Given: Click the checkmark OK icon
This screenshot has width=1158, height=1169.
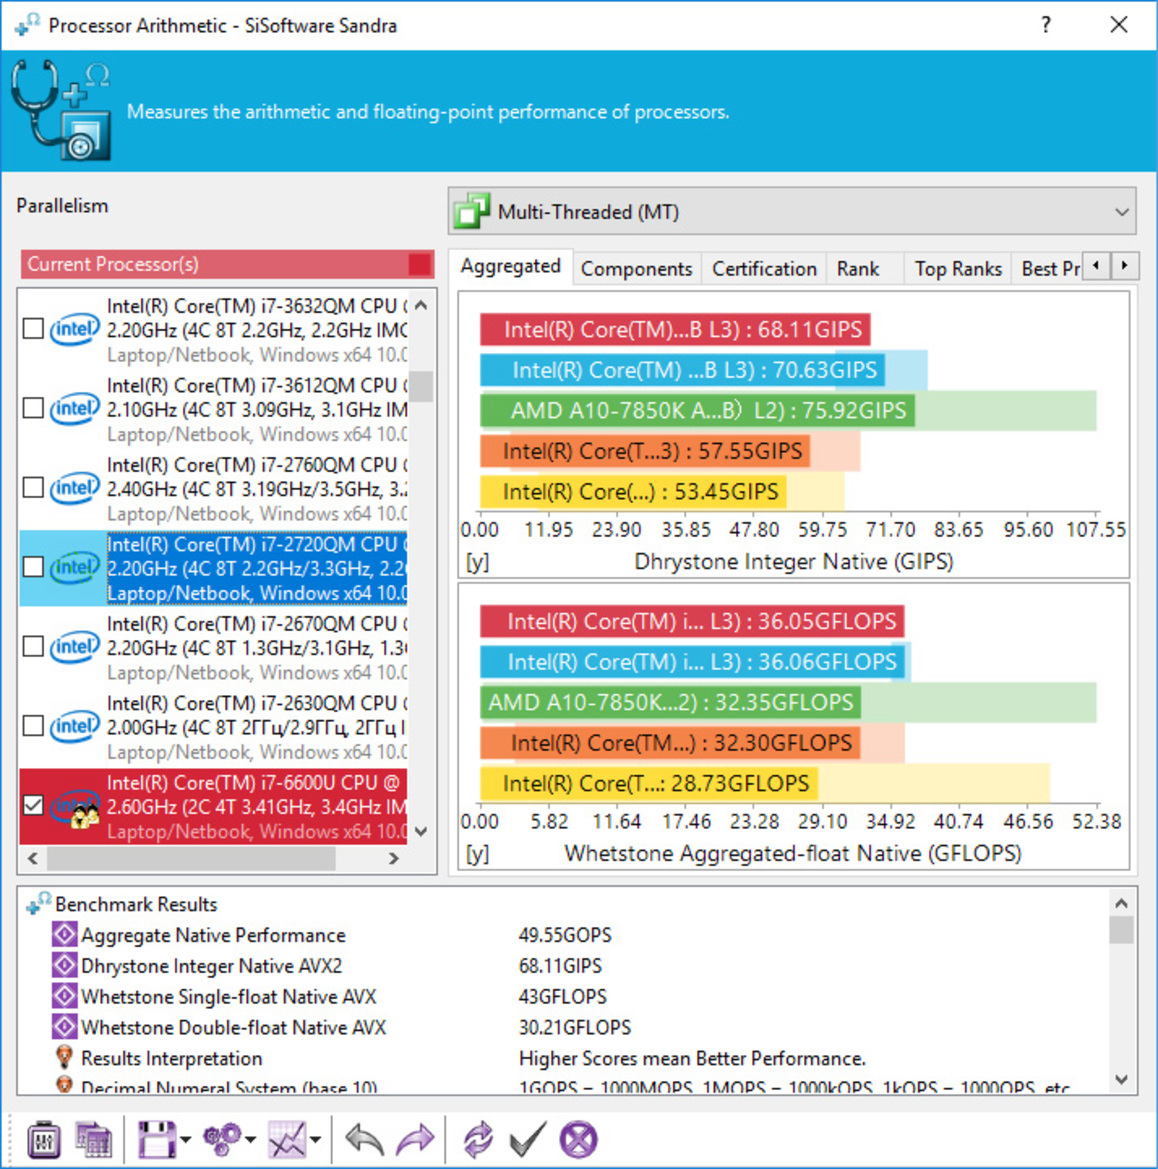Looking at the screenshot, I should pos(528,1140).
